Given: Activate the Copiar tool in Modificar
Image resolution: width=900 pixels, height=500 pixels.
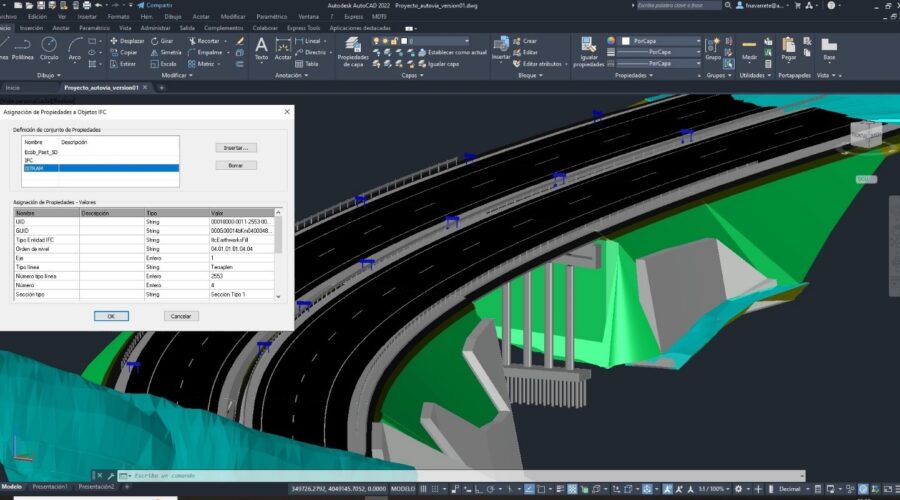Looking at the screenshot, I should 123,52.
